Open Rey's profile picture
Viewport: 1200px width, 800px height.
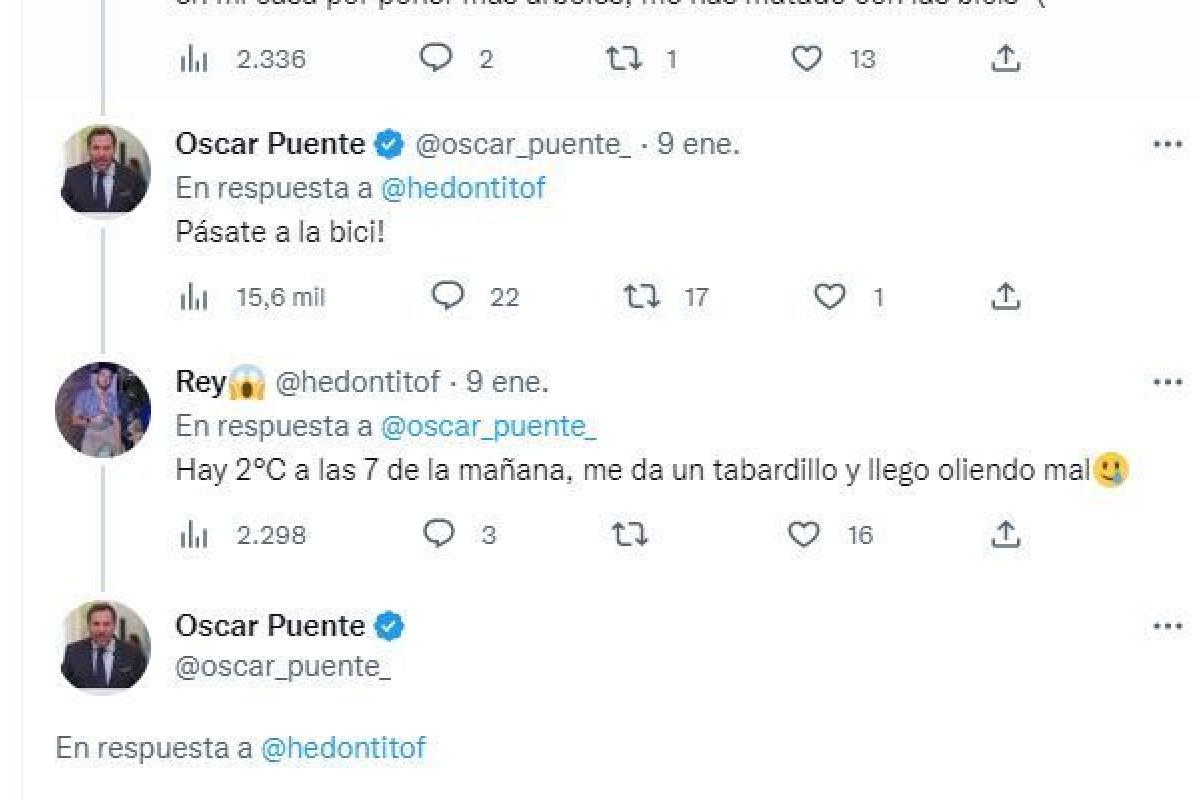103,409
